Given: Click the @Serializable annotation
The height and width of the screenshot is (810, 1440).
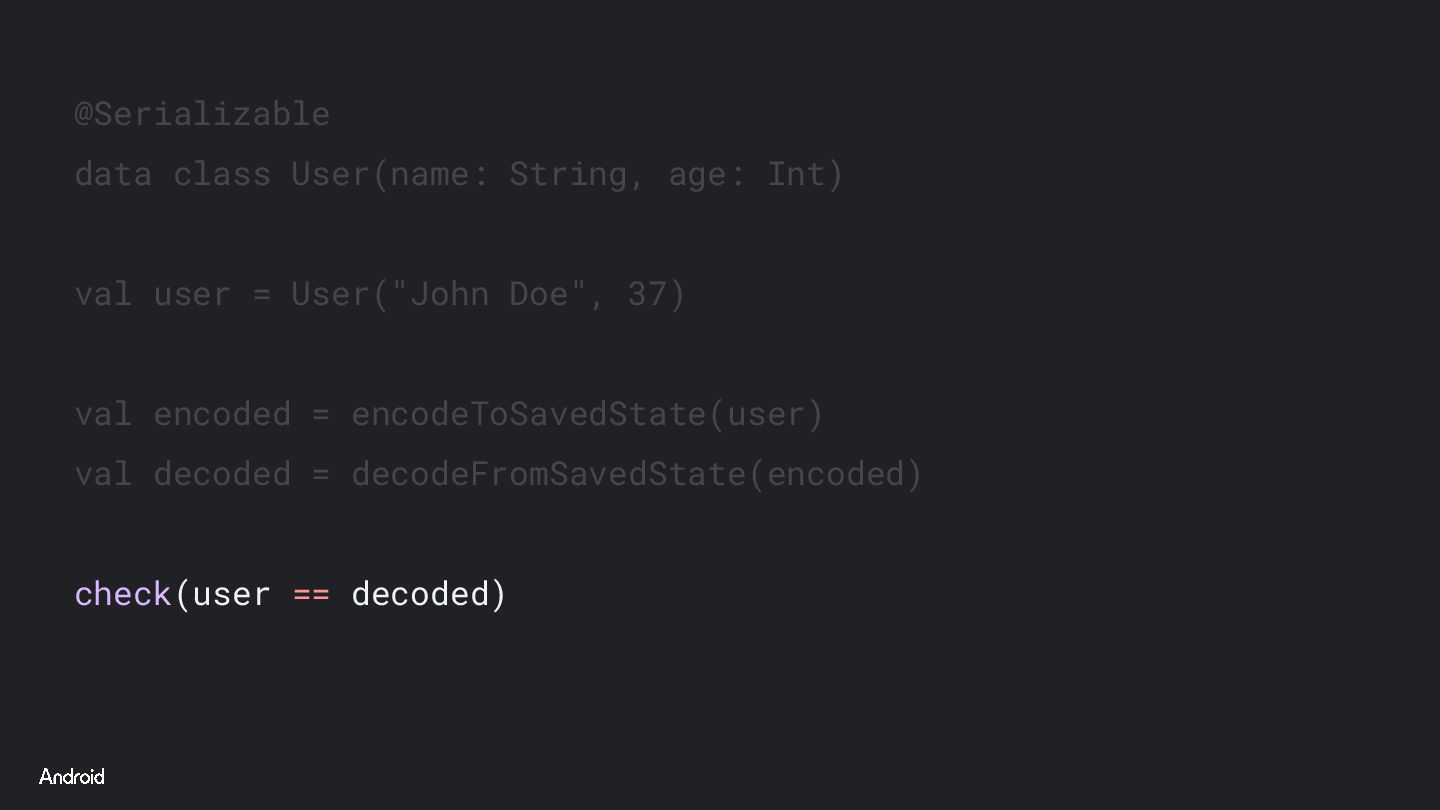Looking at the screenshot, I should (x=202, y=114).
